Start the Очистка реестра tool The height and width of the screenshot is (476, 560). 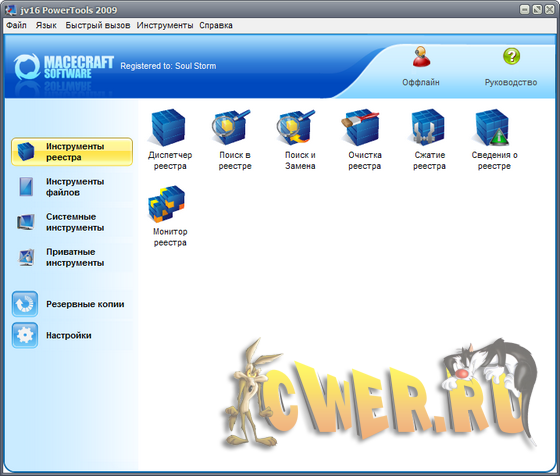364,140
